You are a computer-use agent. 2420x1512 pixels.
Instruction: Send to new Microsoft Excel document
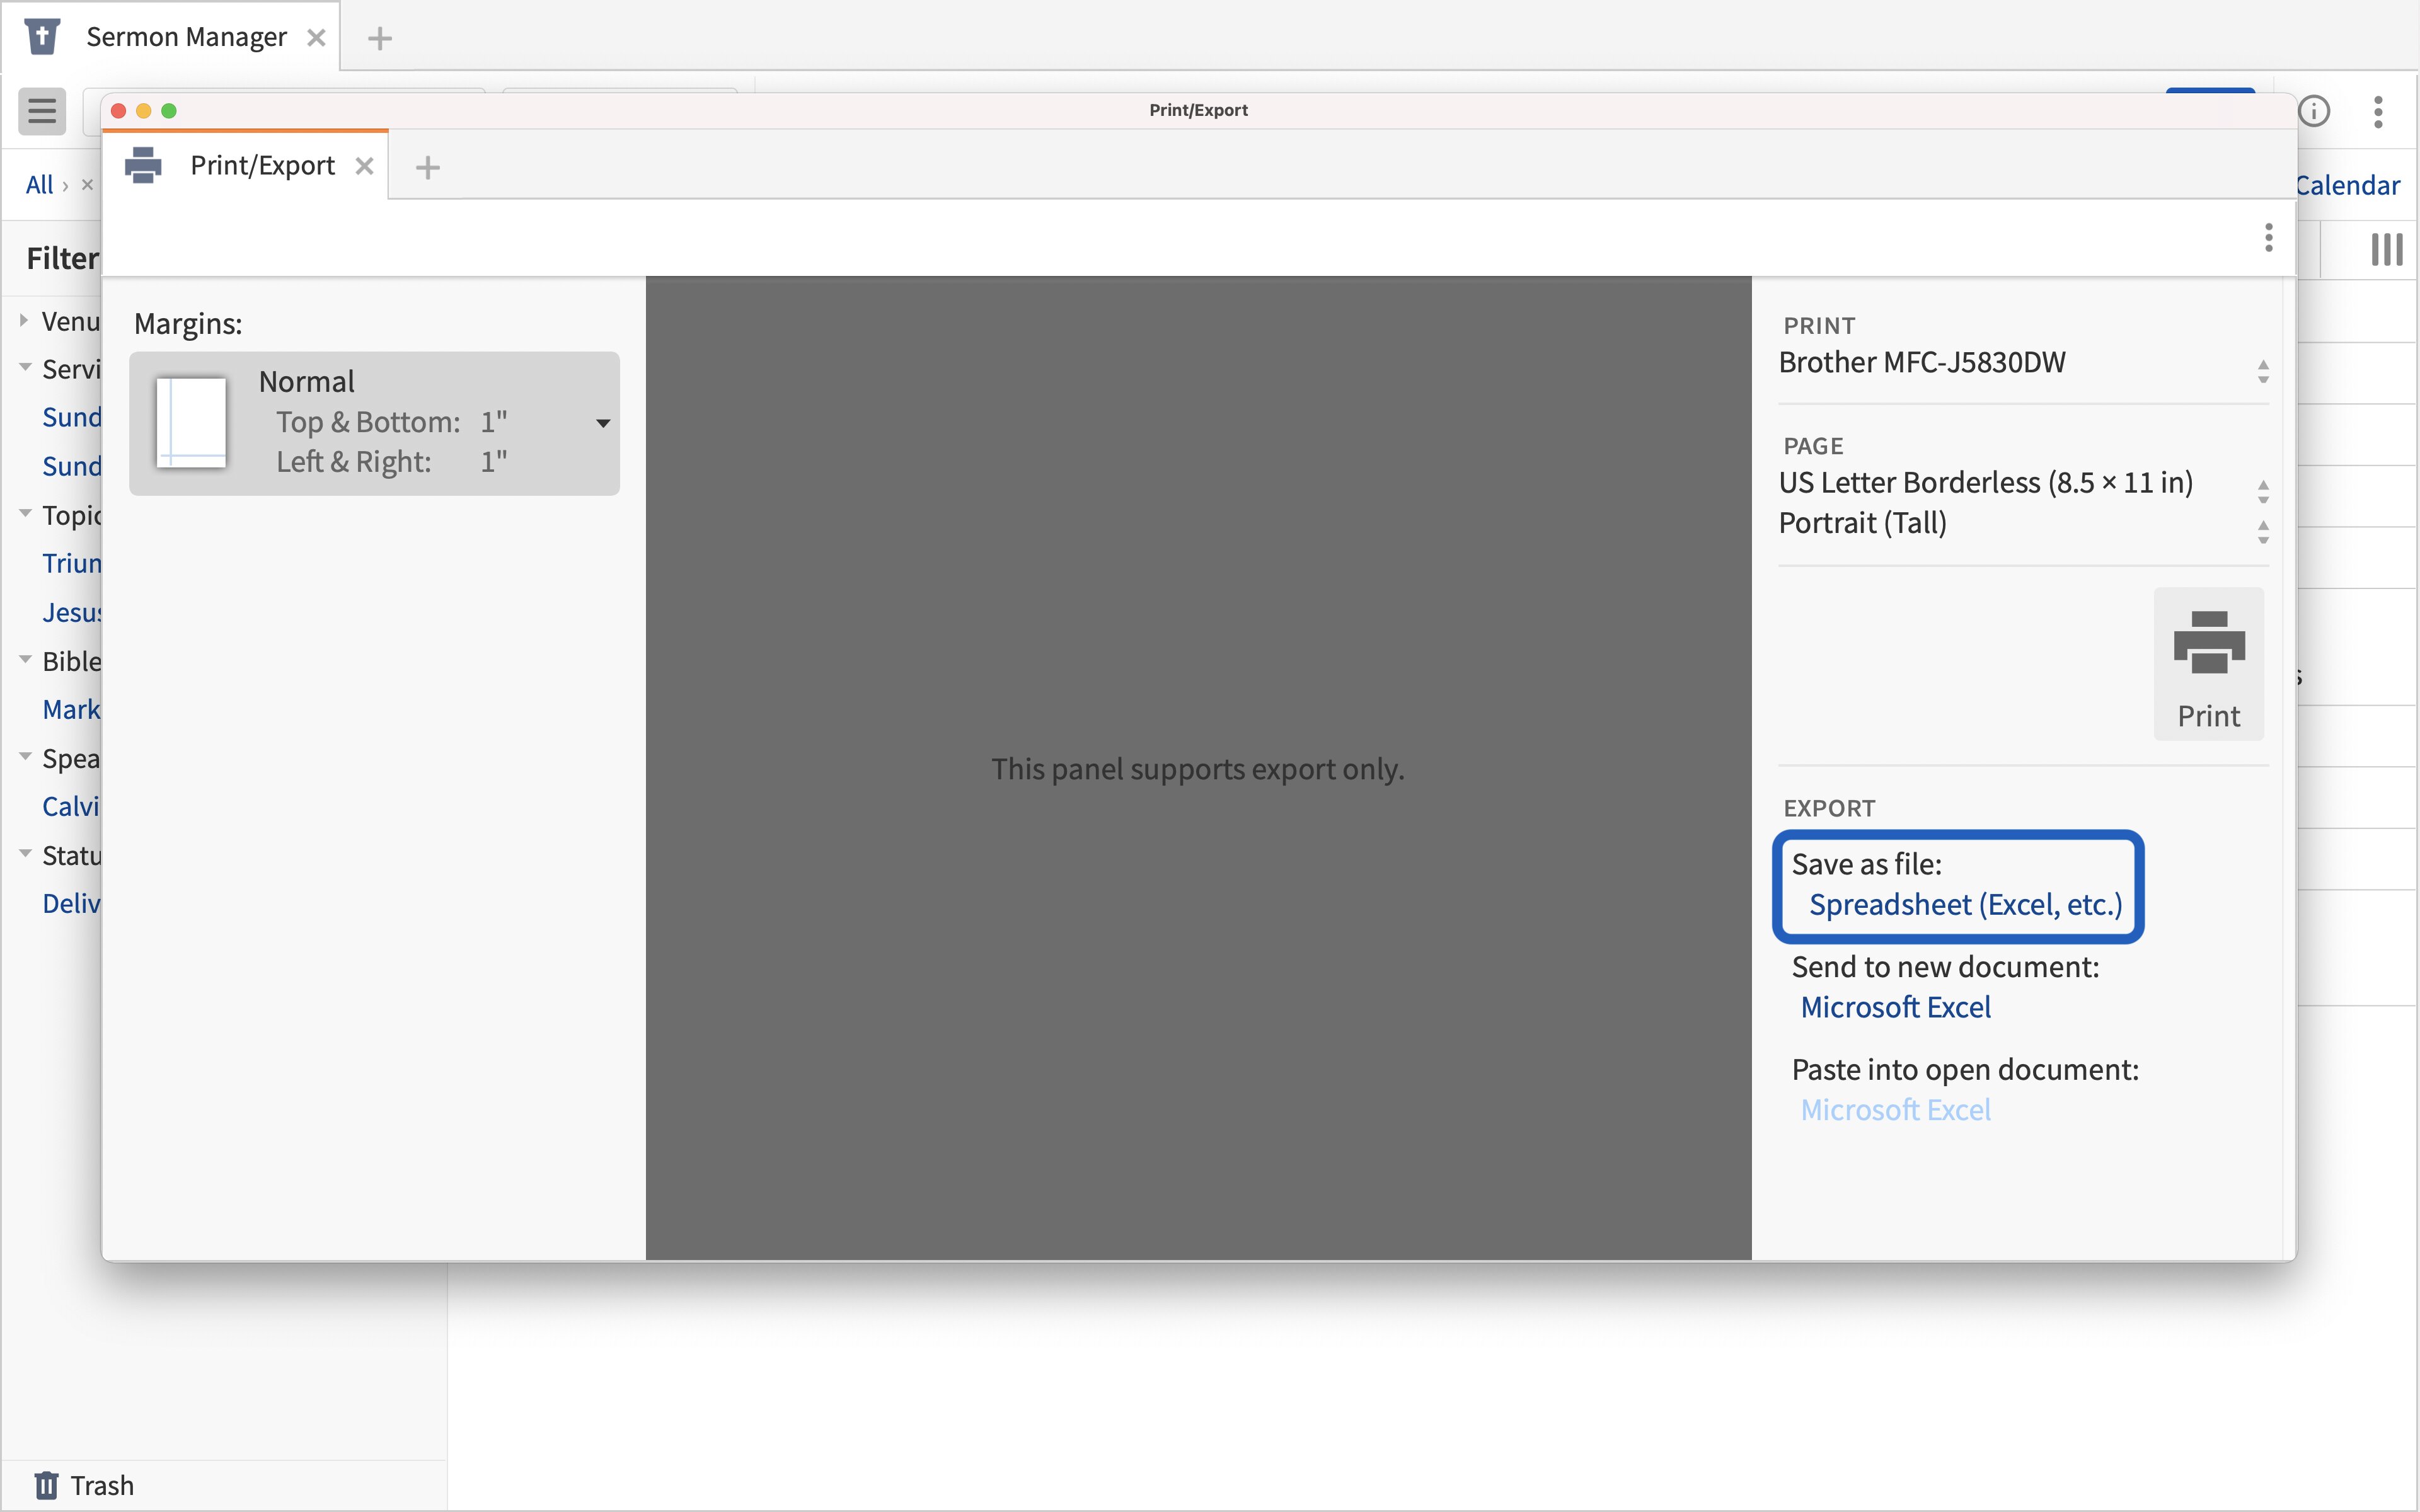point(1895,1007)
